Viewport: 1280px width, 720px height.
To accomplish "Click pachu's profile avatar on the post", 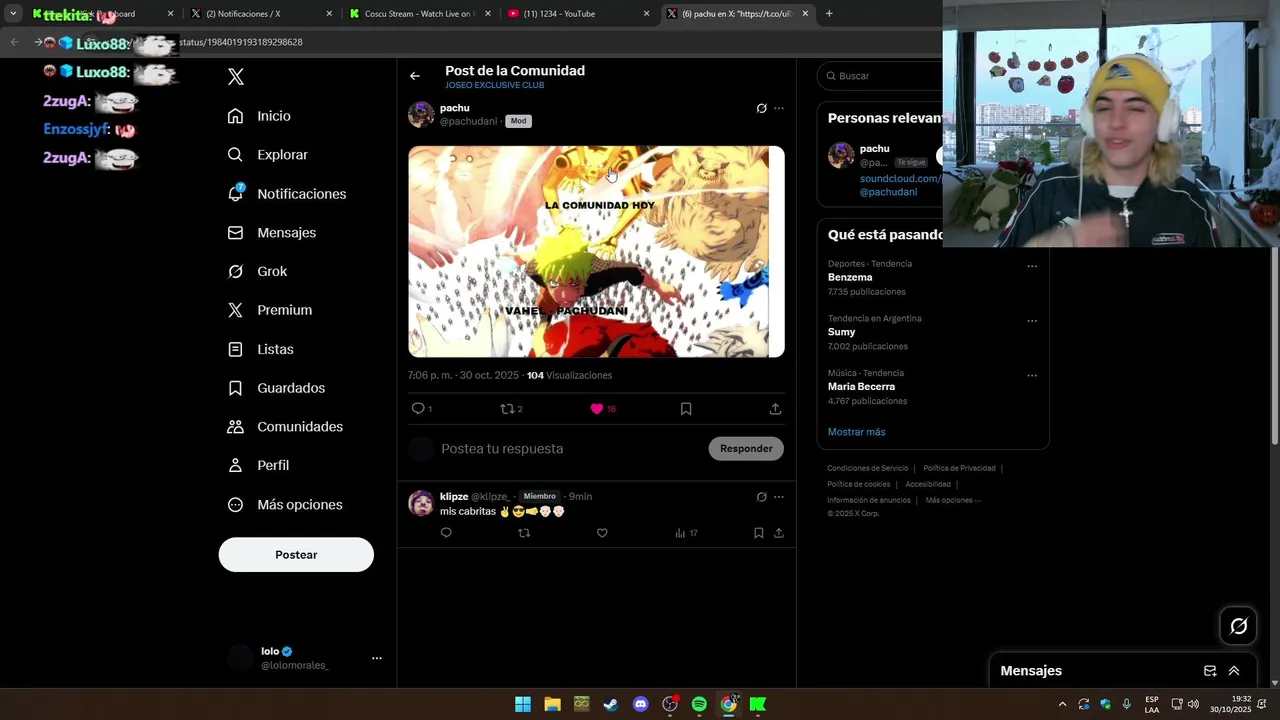I will [x=421, y=114].
